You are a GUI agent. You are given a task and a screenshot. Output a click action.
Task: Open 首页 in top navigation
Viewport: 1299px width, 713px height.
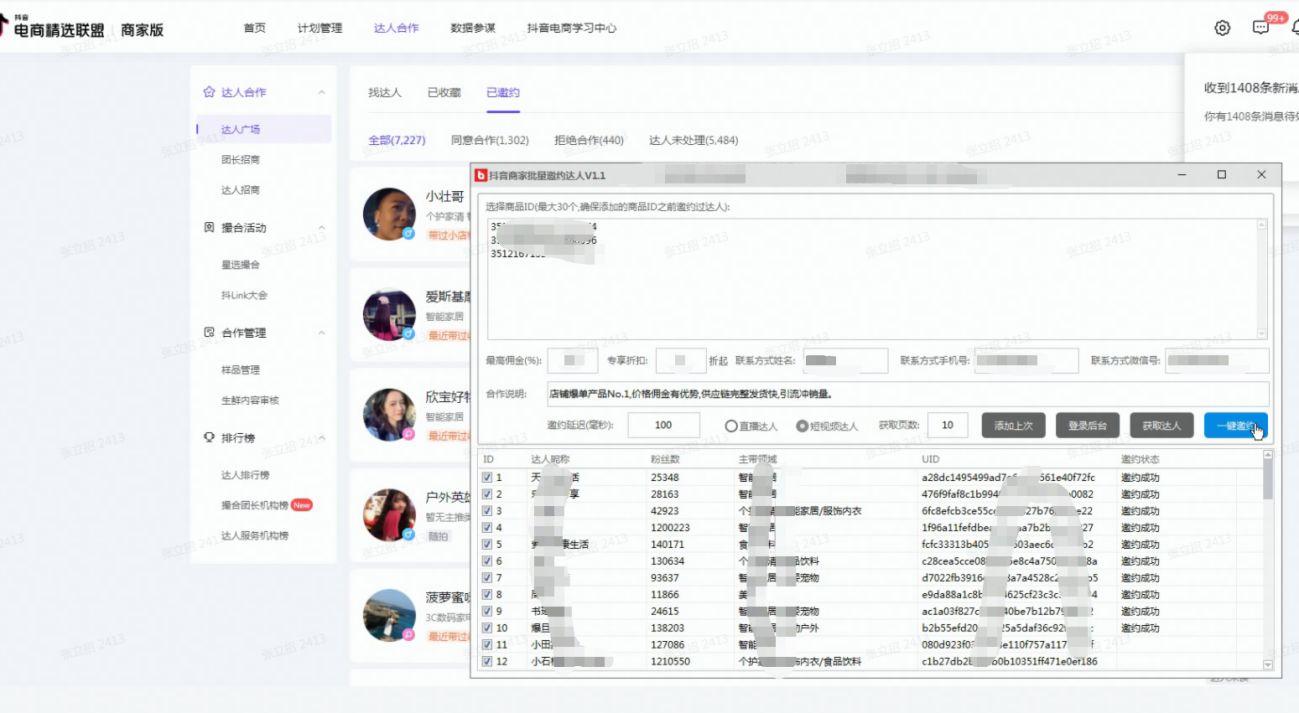click(255, 28)
